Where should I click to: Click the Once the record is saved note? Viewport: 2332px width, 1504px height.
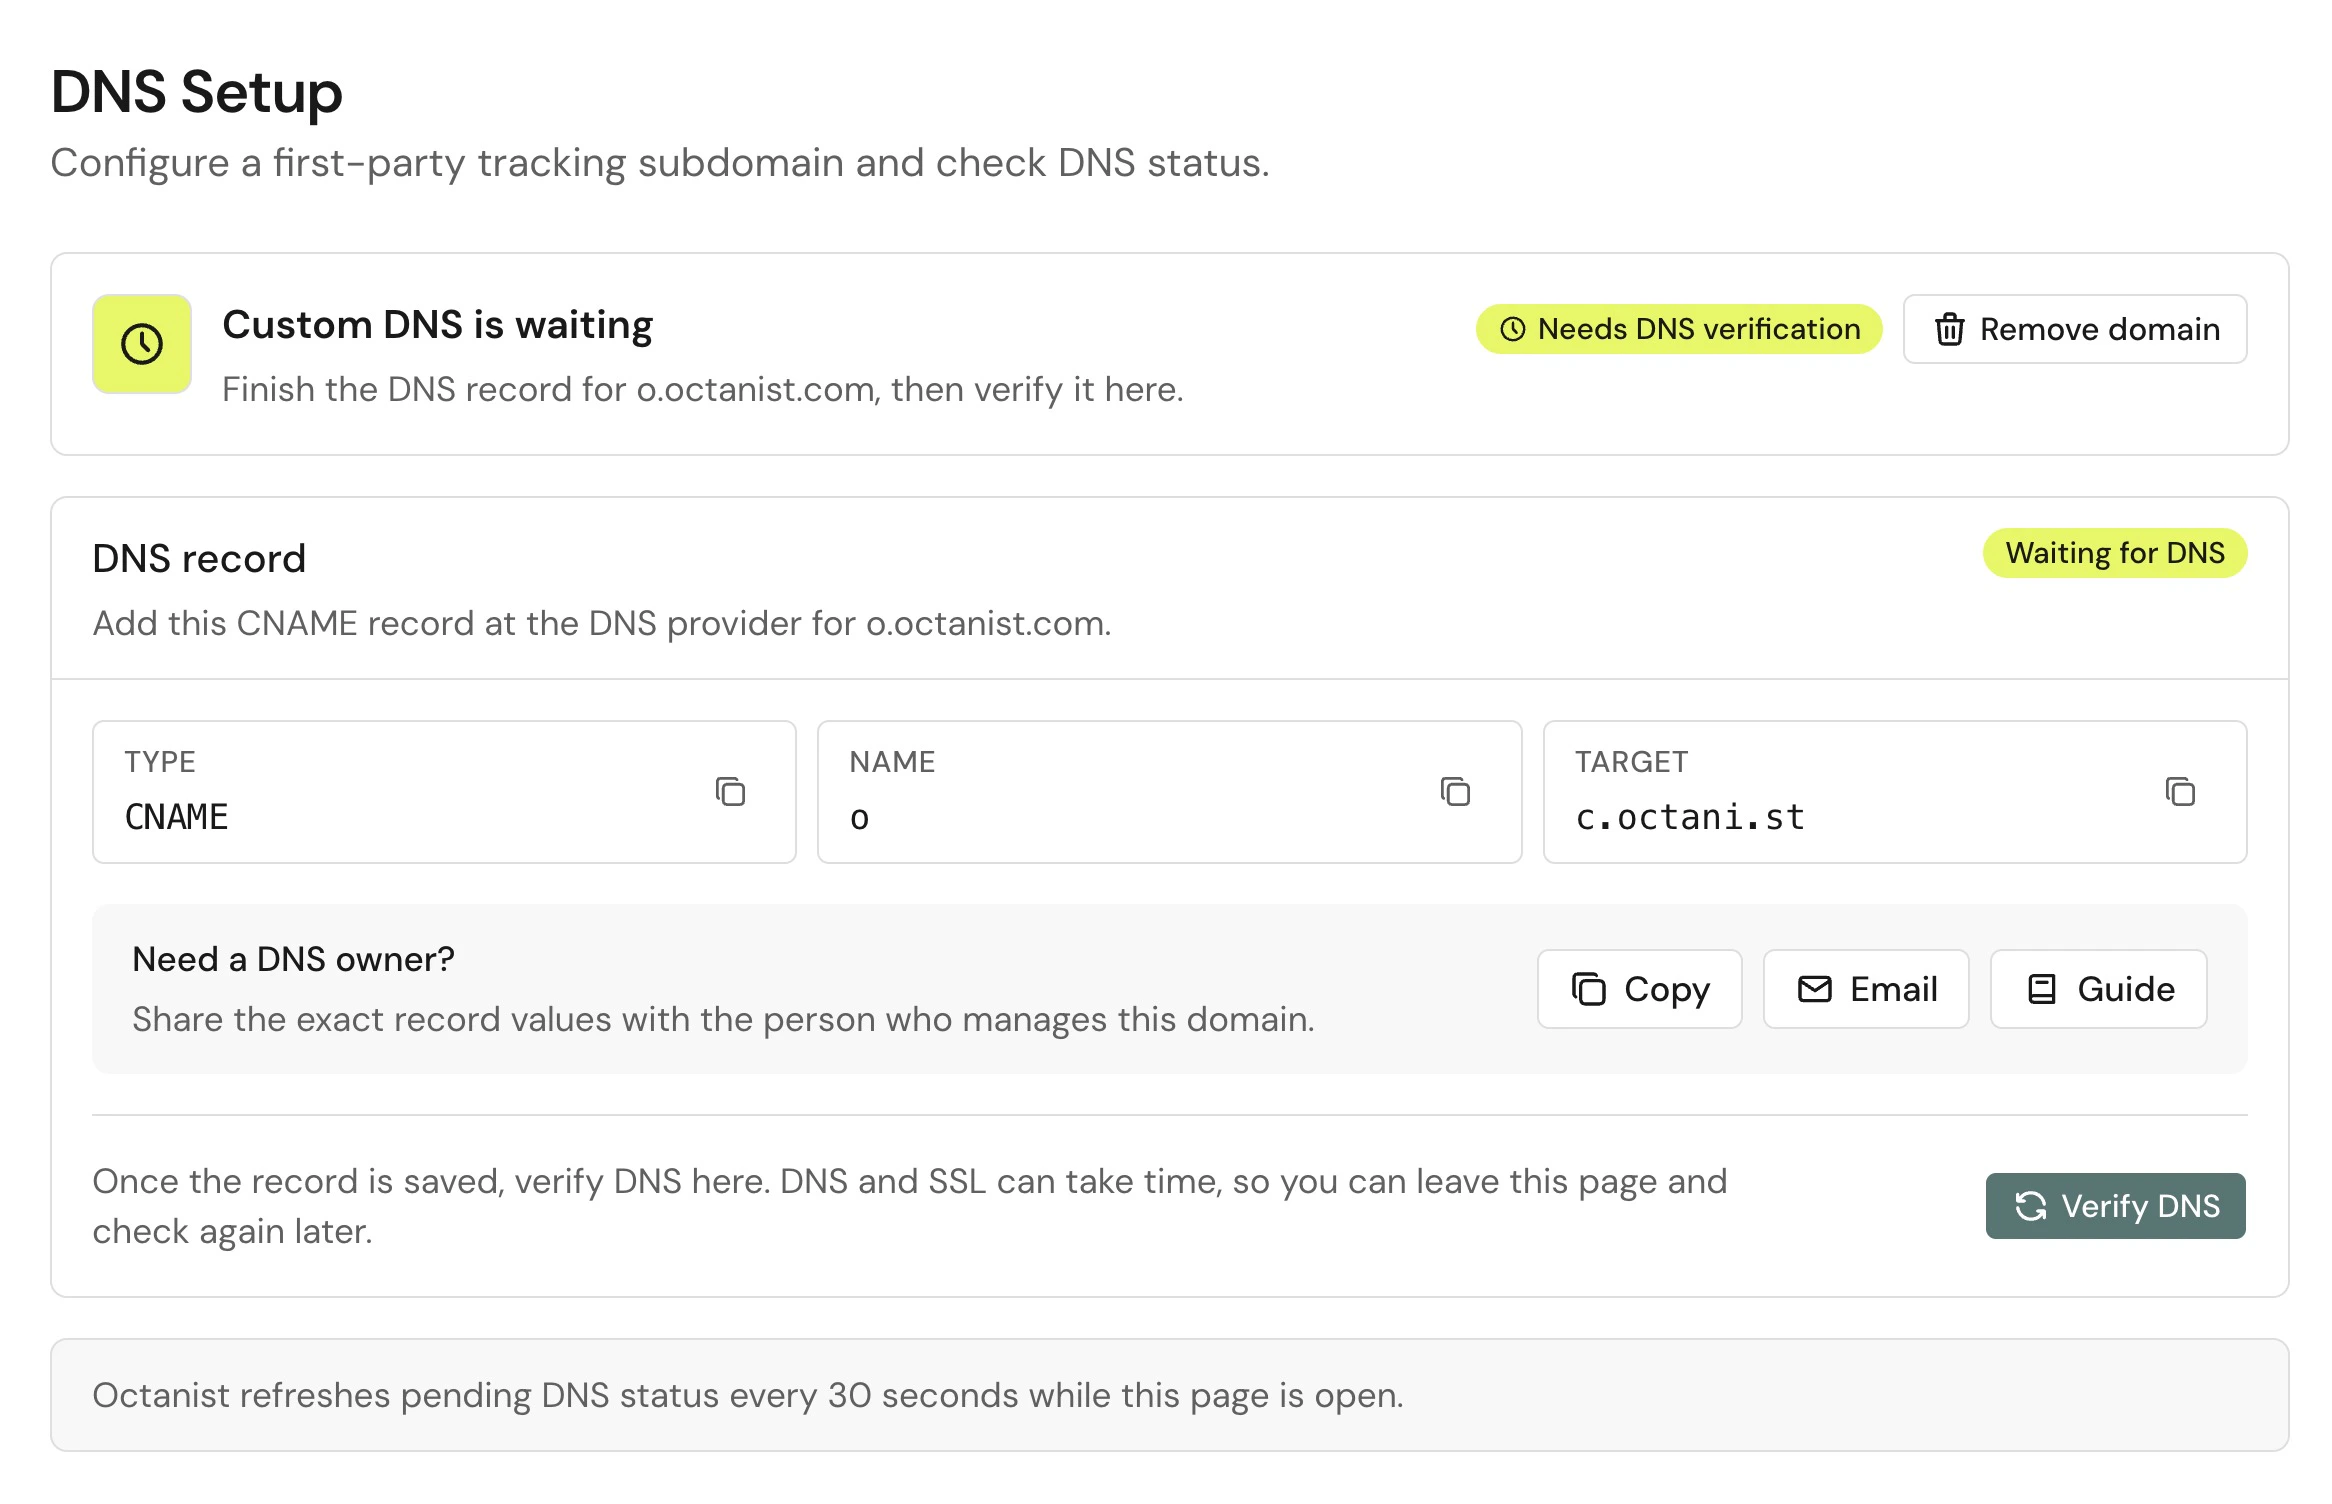[909, 1206]
